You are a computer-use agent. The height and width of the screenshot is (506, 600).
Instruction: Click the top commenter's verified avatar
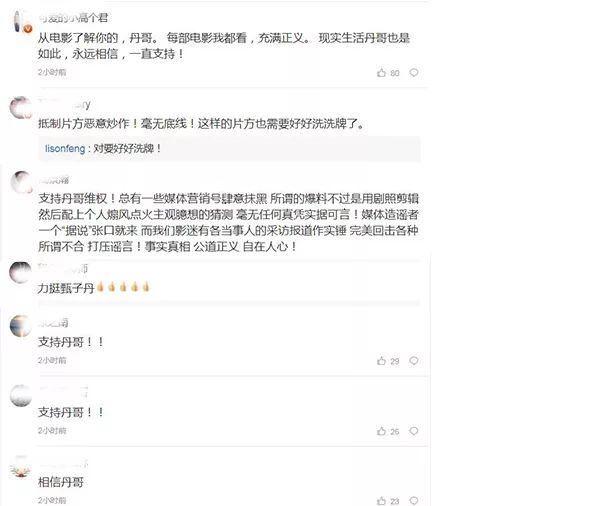click(x=21, y=22)
